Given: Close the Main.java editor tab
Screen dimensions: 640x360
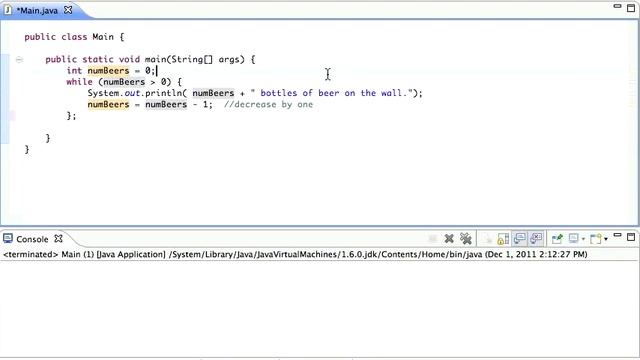Looking at the screenshot, I should 68,10.
